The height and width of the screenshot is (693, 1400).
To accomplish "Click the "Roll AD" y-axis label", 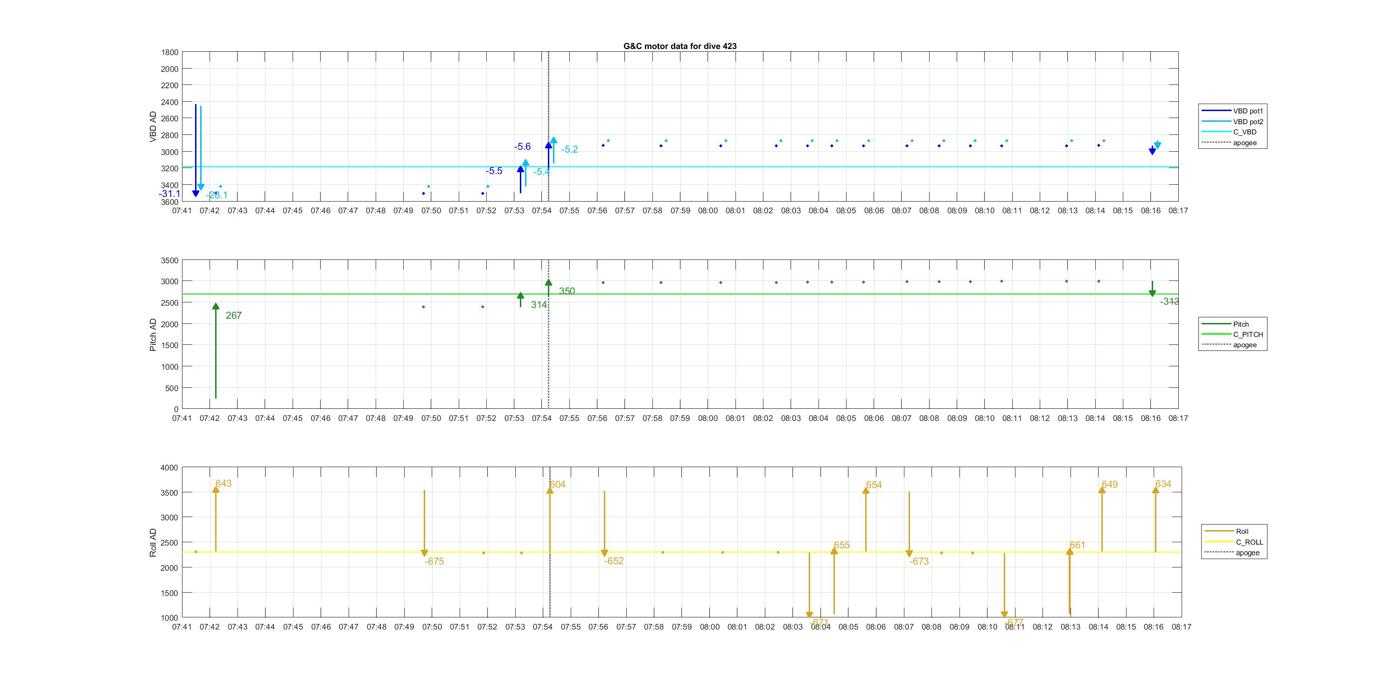I will point(153,542).
